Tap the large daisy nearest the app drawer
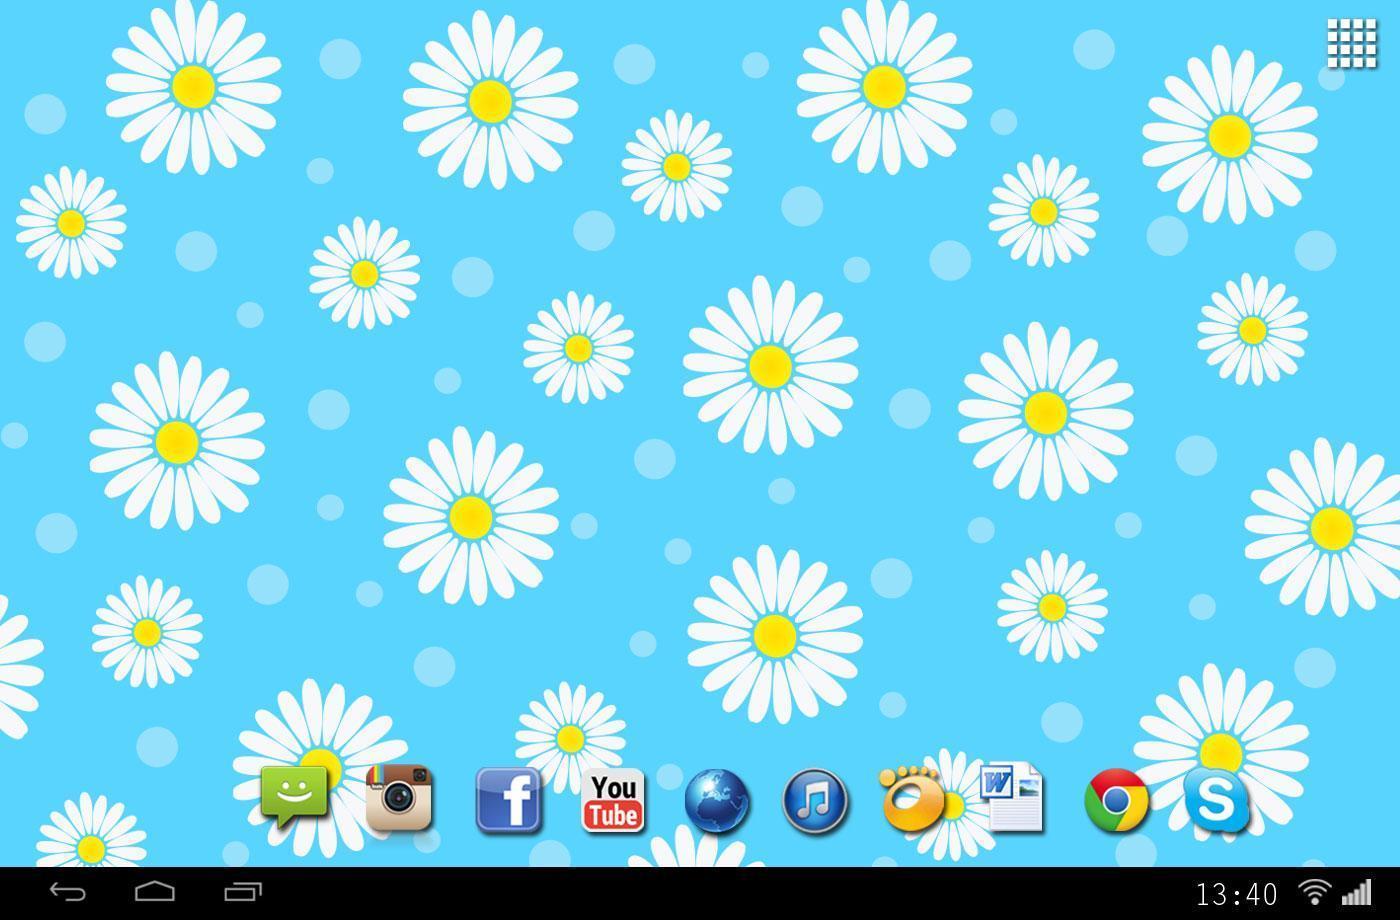 coord(1229,135)
